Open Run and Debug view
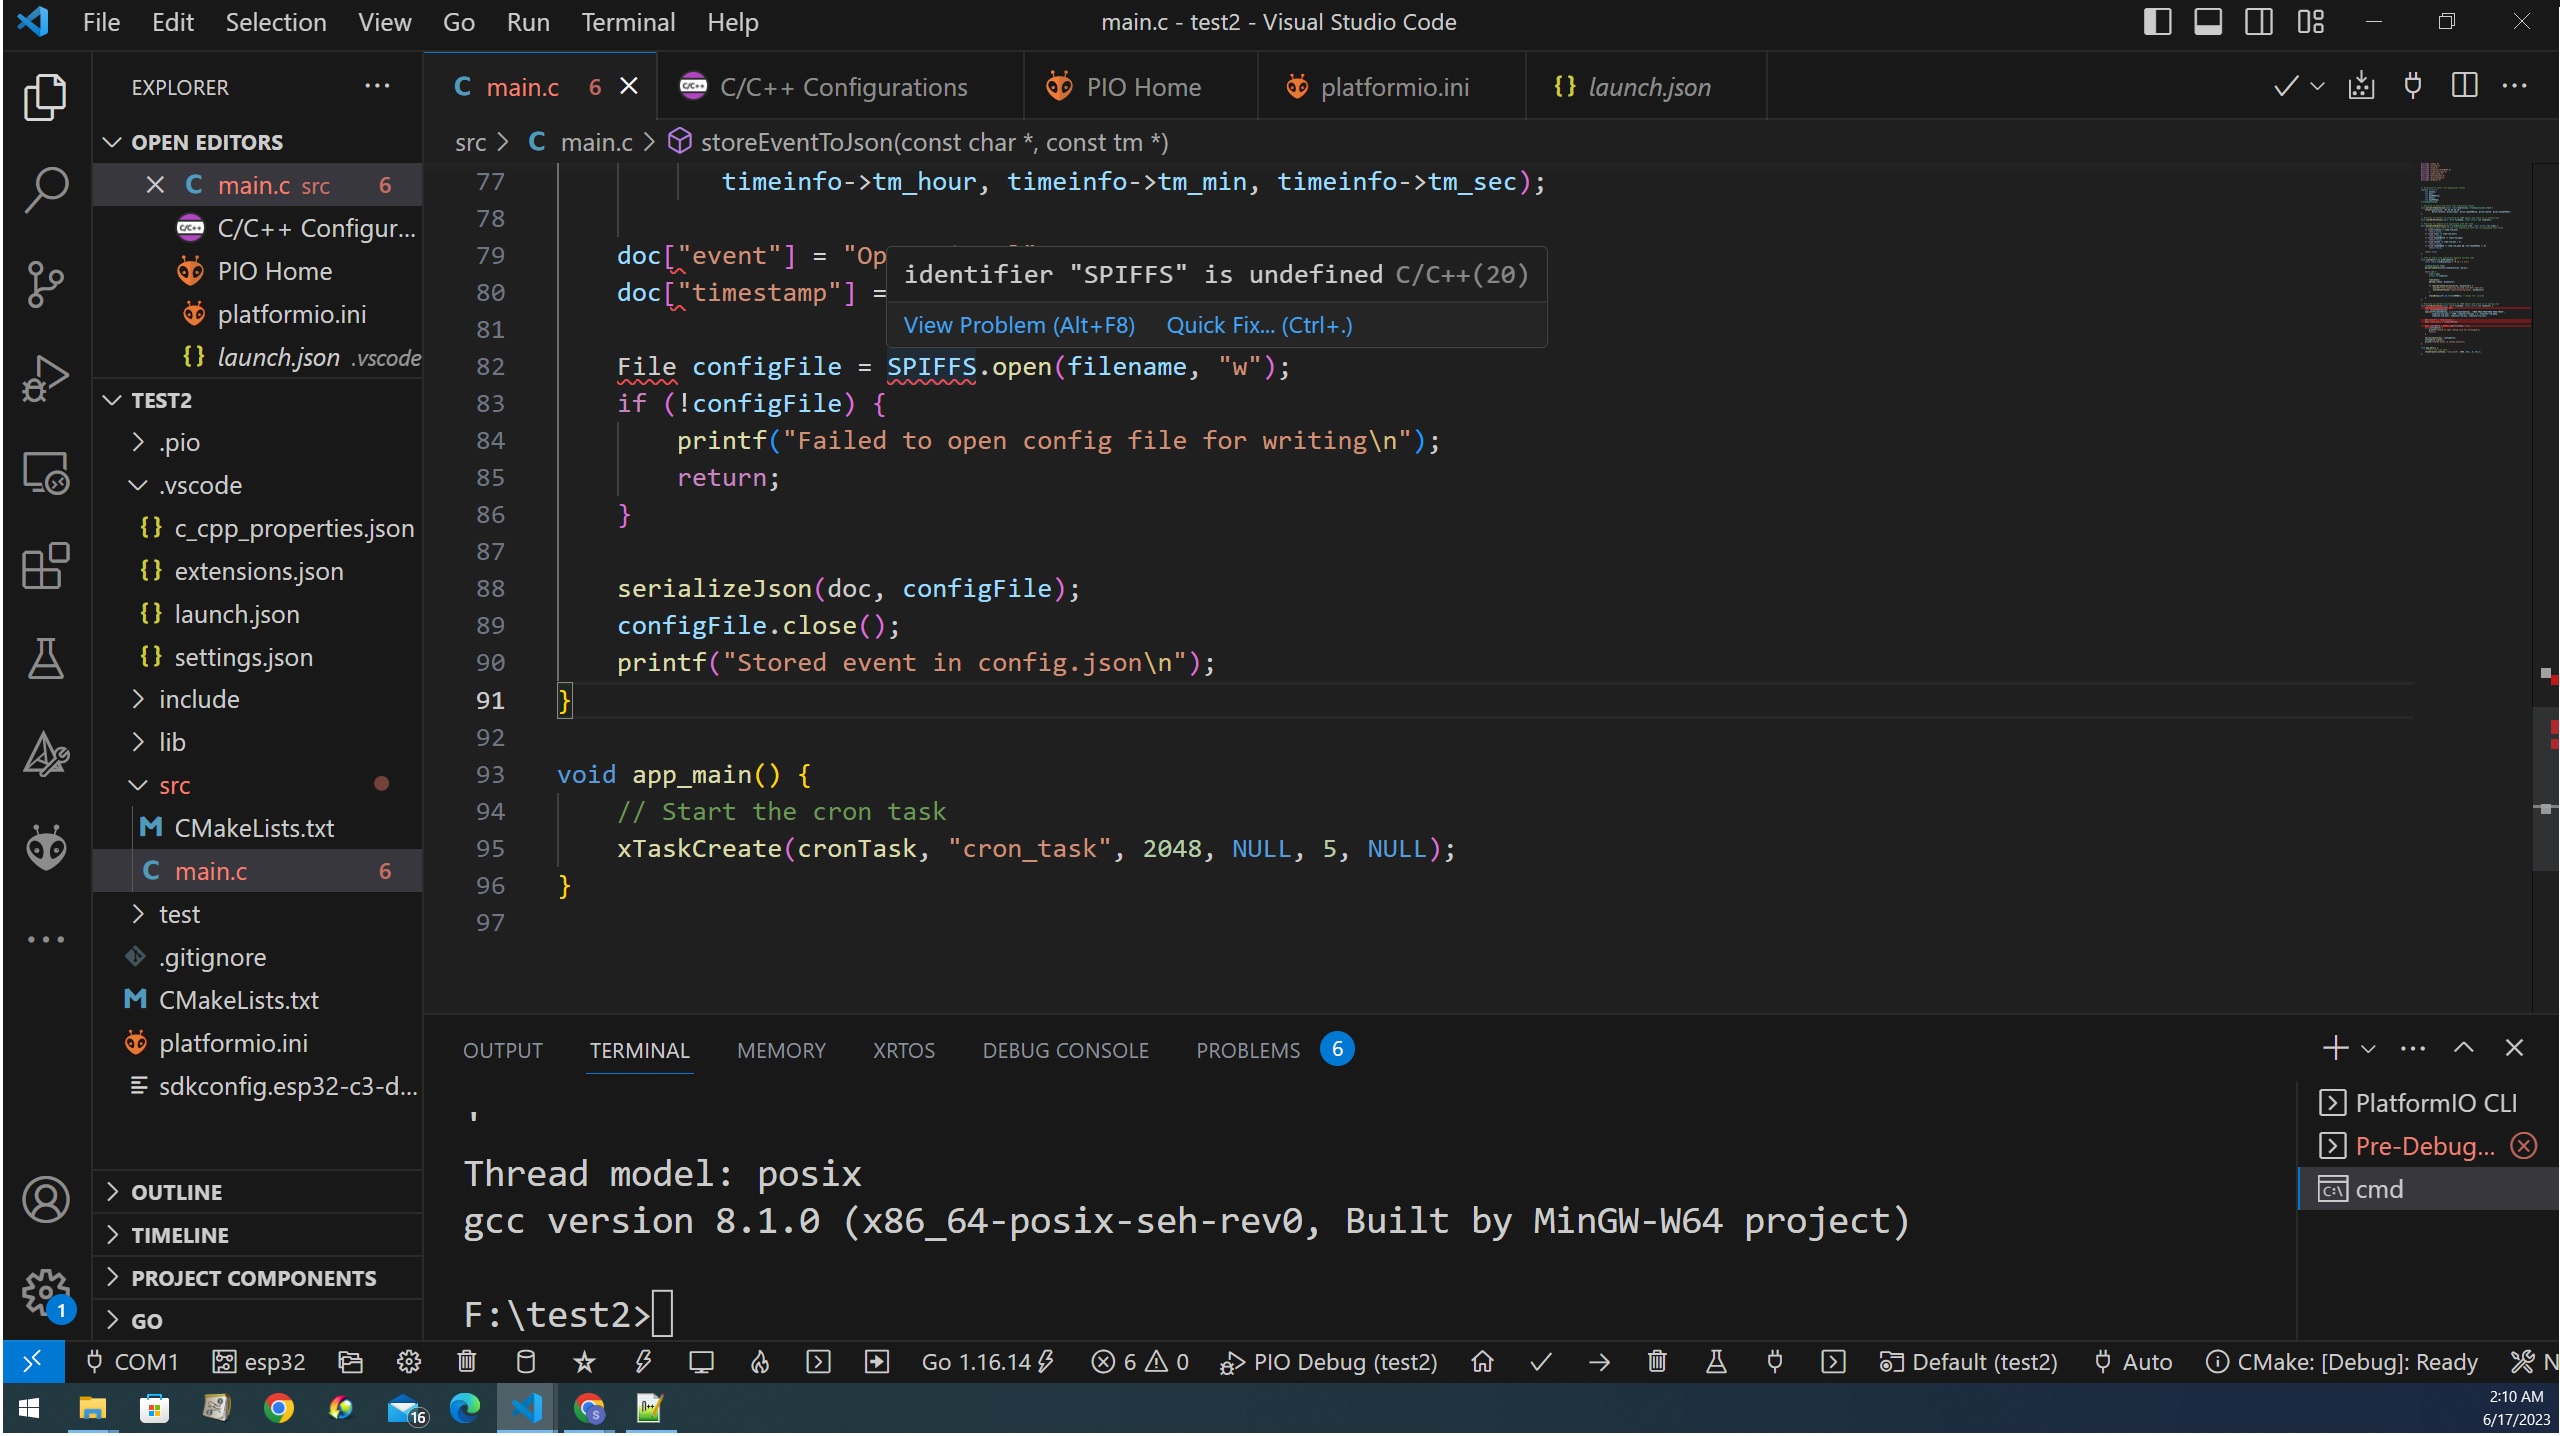2560x1436 pixels. click(x=45, y=377)
